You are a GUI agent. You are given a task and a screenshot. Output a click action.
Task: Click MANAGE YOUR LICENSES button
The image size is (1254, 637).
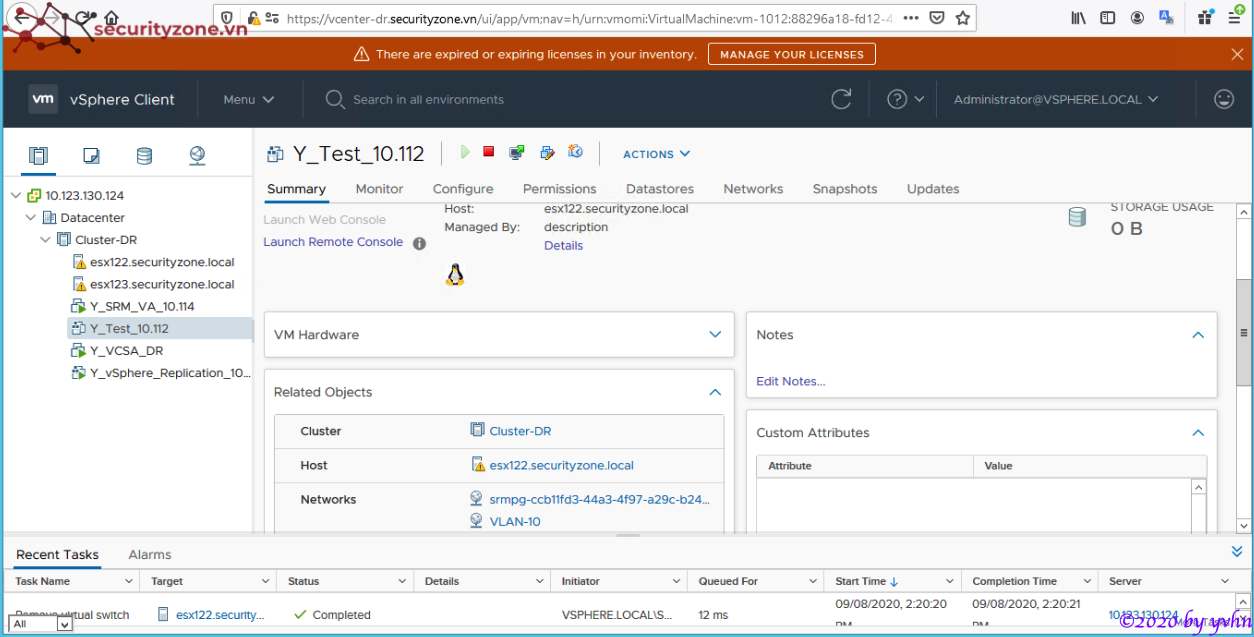[x=791, y=54]
